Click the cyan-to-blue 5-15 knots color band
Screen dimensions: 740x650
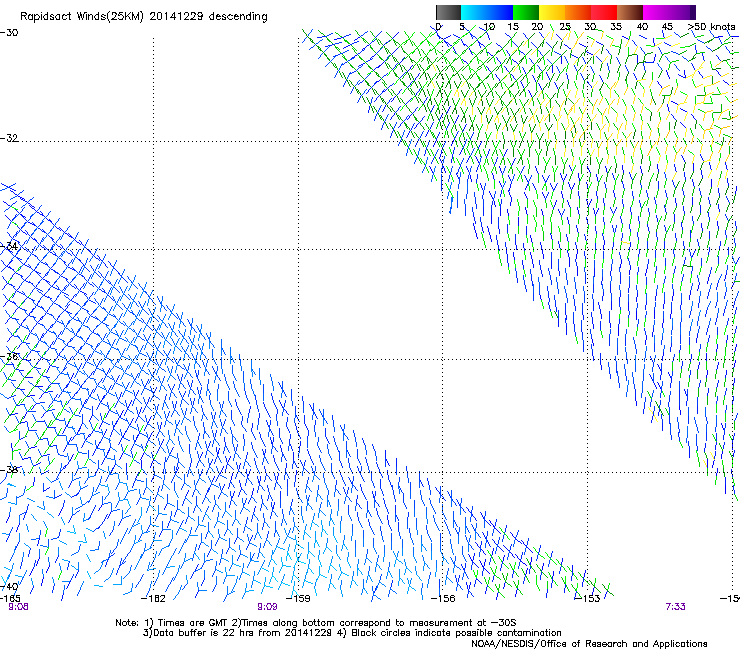(487, 12)
